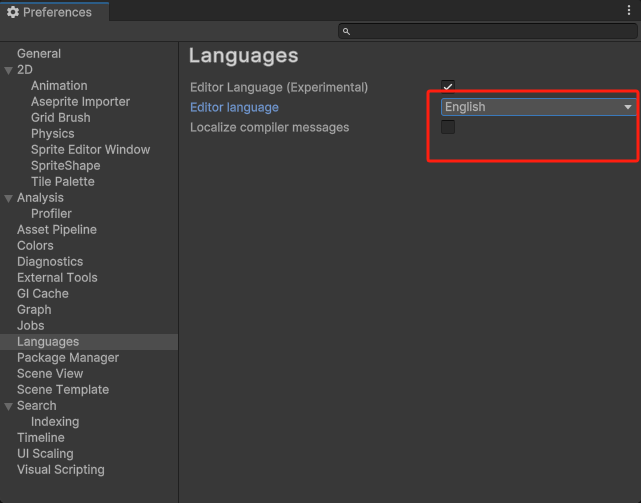The width and height of the screenshot is (641, 503).
Task: Select the Preferences tab
Action: (x=50, y=12)
